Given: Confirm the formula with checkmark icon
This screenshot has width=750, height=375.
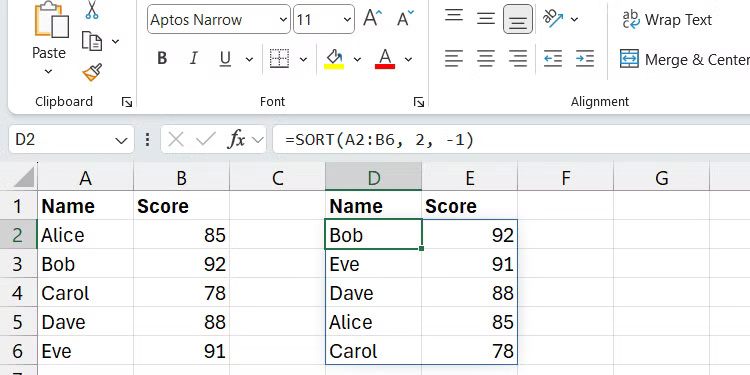Looking at the screenshot, I should pyautogui.click(x=206, y=140).
